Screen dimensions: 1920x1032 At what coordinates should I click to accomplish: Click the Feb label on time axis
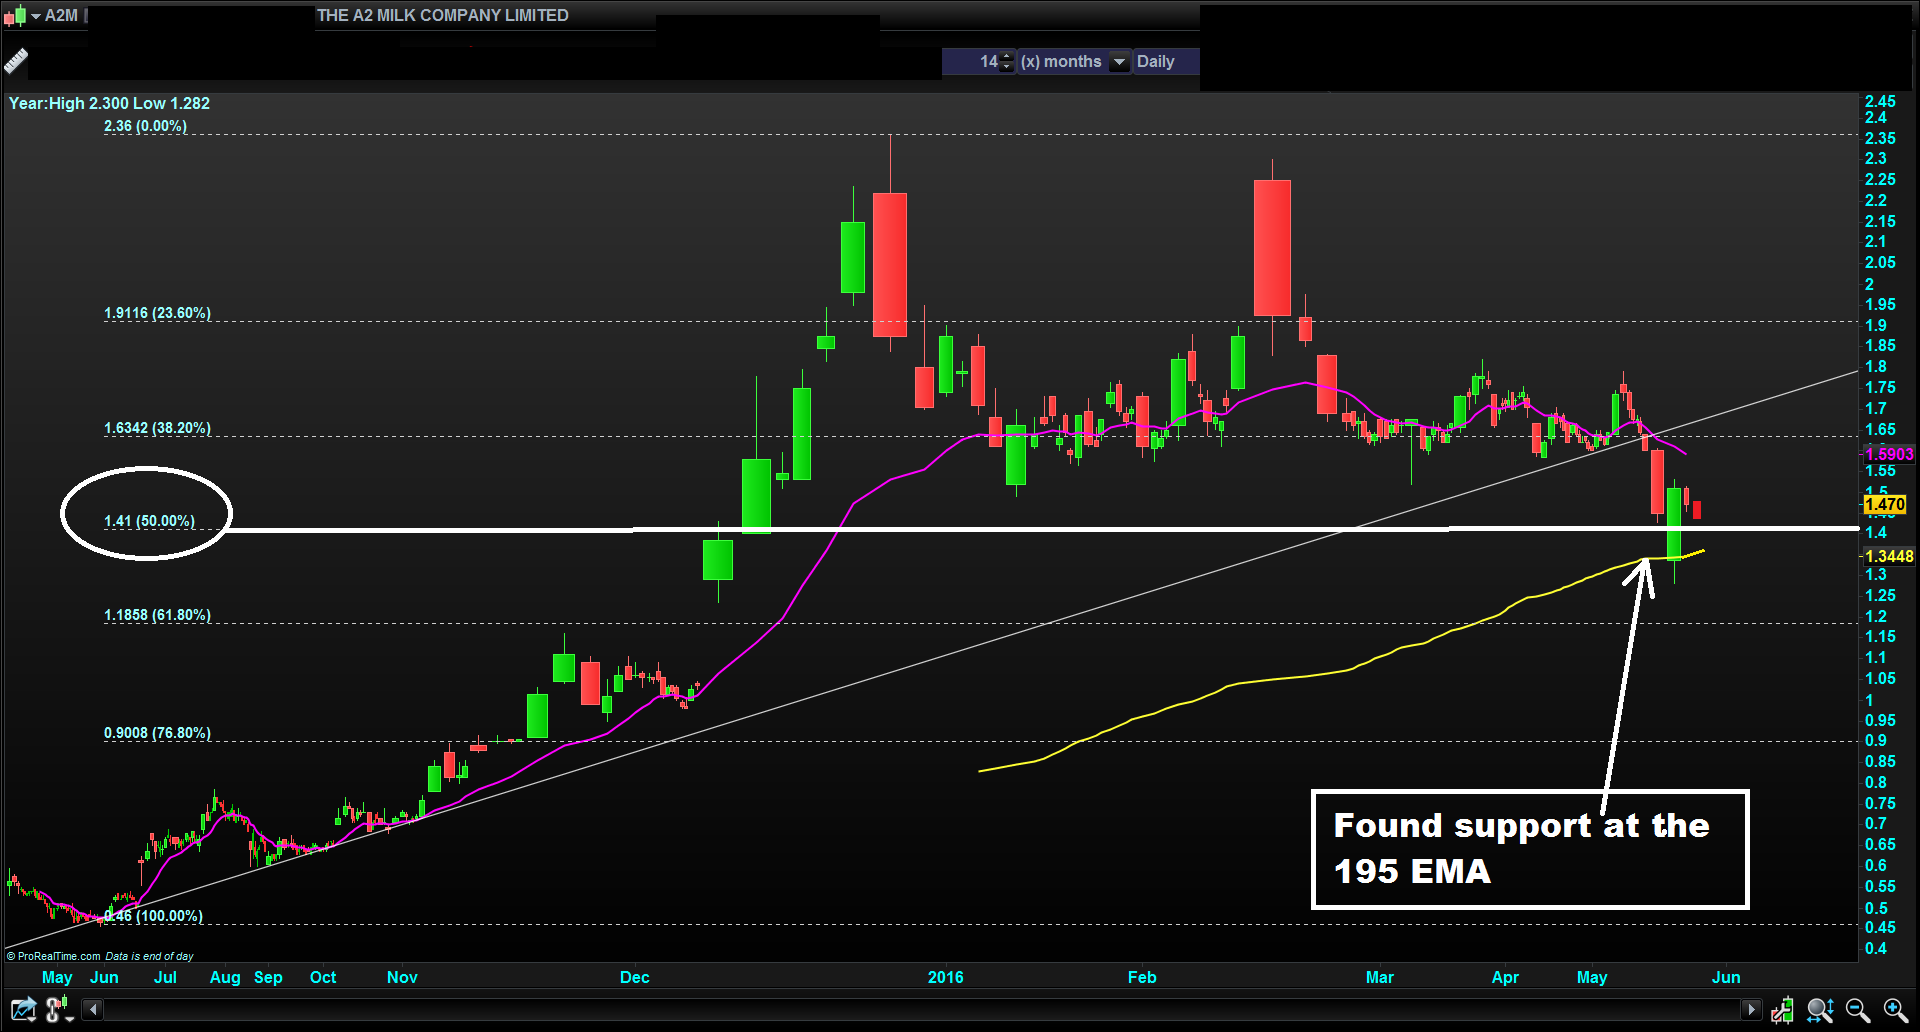pos(1142,977)
